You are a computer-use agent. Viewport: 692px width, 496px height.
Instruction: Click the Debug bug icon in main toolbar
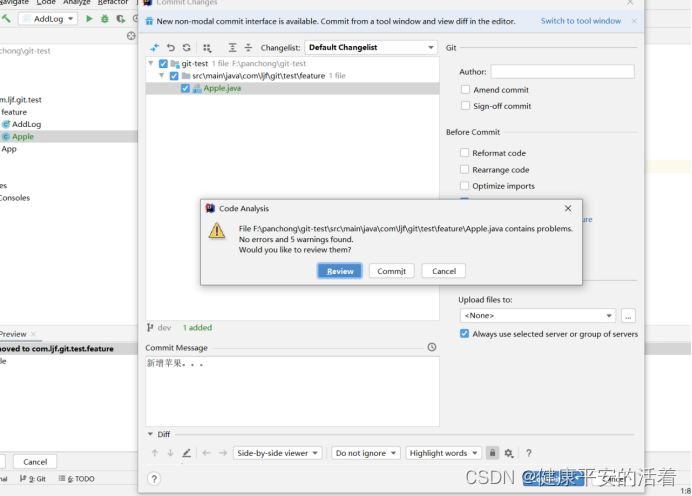coord(105,19)
